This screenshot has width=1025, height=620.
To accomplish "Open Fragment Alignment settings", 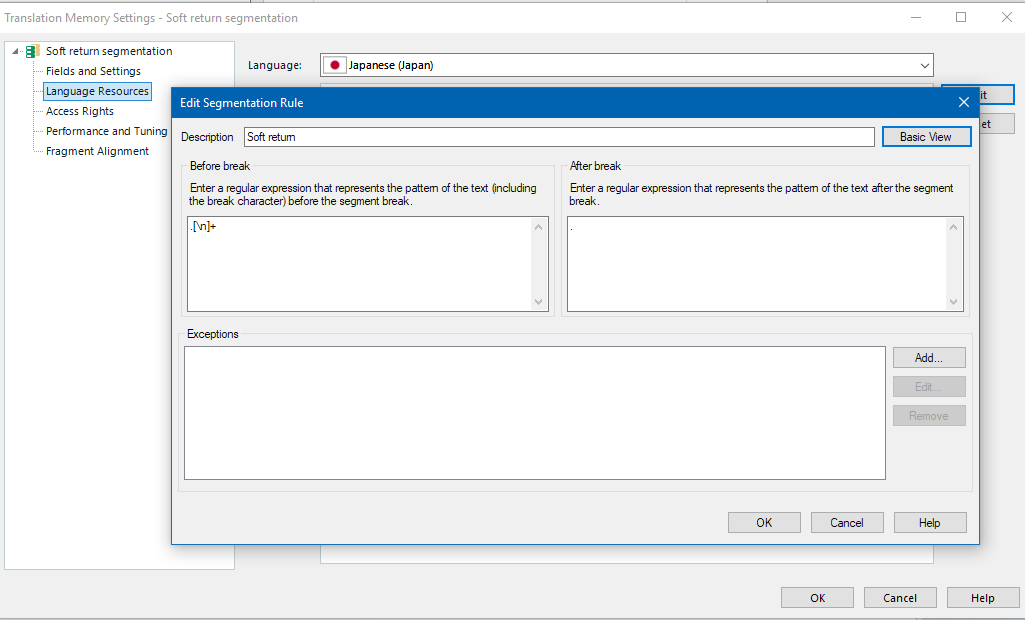I will 97,151.
